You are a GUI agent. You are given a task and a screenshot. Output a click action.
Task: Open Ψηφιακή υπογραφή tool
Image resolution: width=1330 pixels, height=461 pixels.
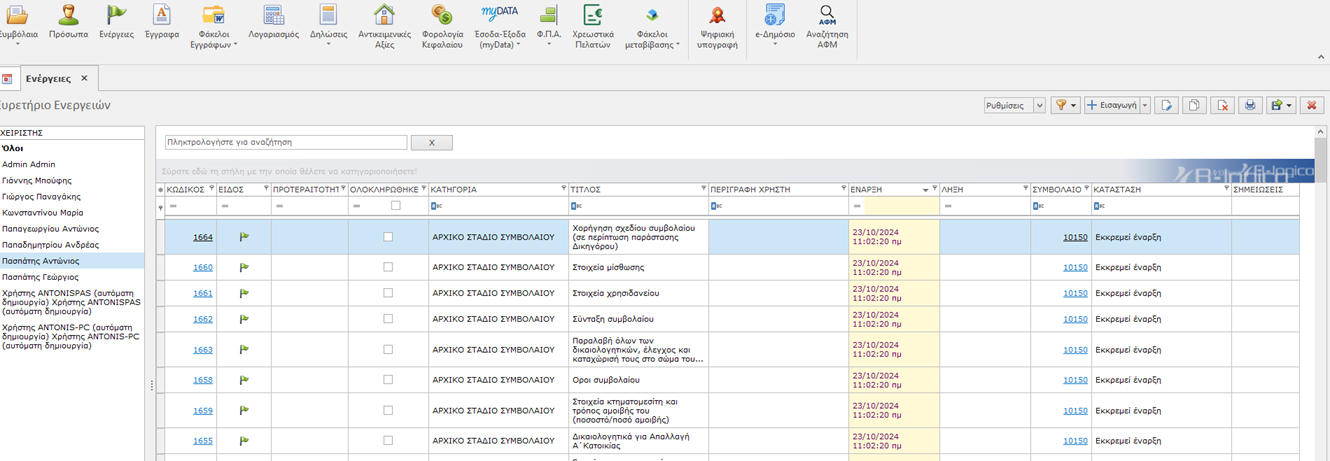(x=716, y=27)
